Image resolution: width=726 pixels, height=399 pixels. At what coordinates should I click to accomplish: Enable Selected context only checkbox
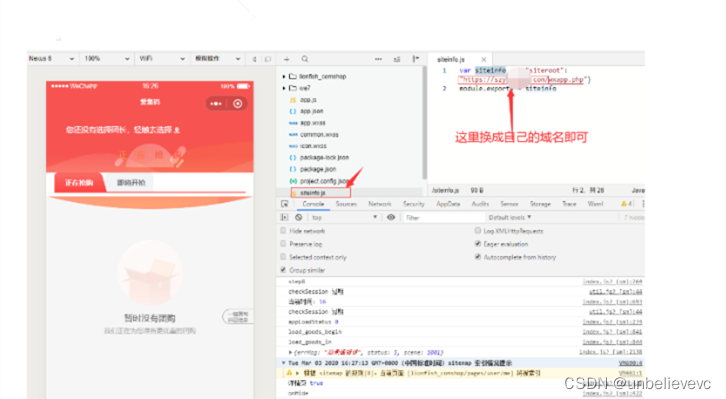click(x=283, y=256)
